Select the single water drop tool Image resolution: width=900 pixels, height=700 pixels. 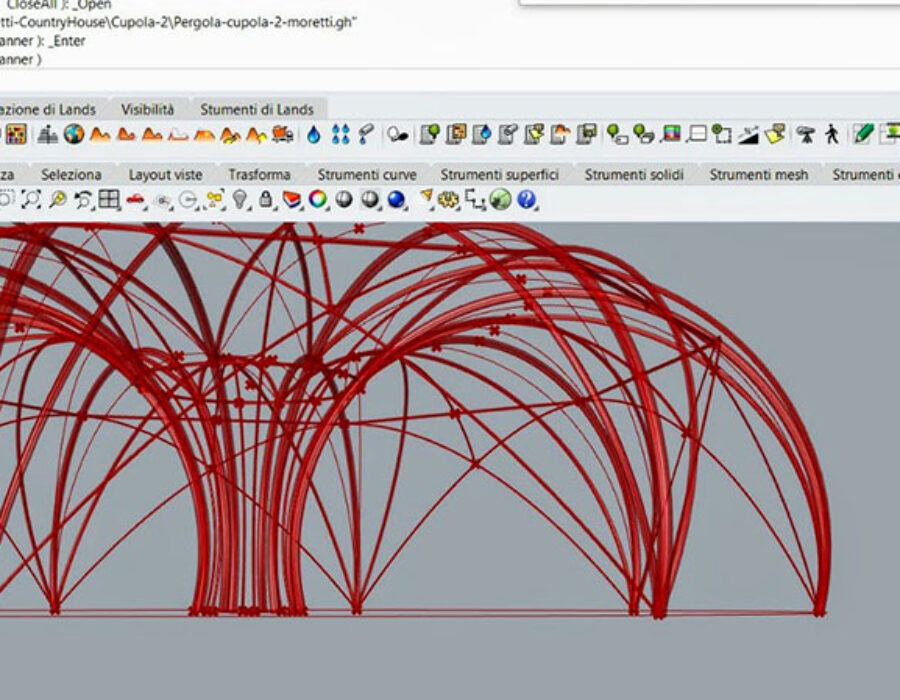(x=314, y=134)
